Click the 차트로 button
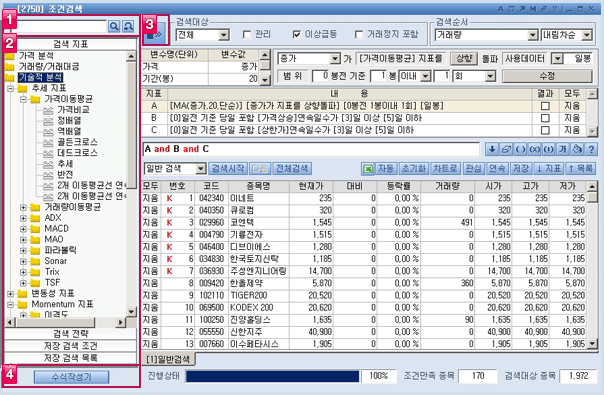This screenshot has width=604, height=395. click(x=445, y=168)
